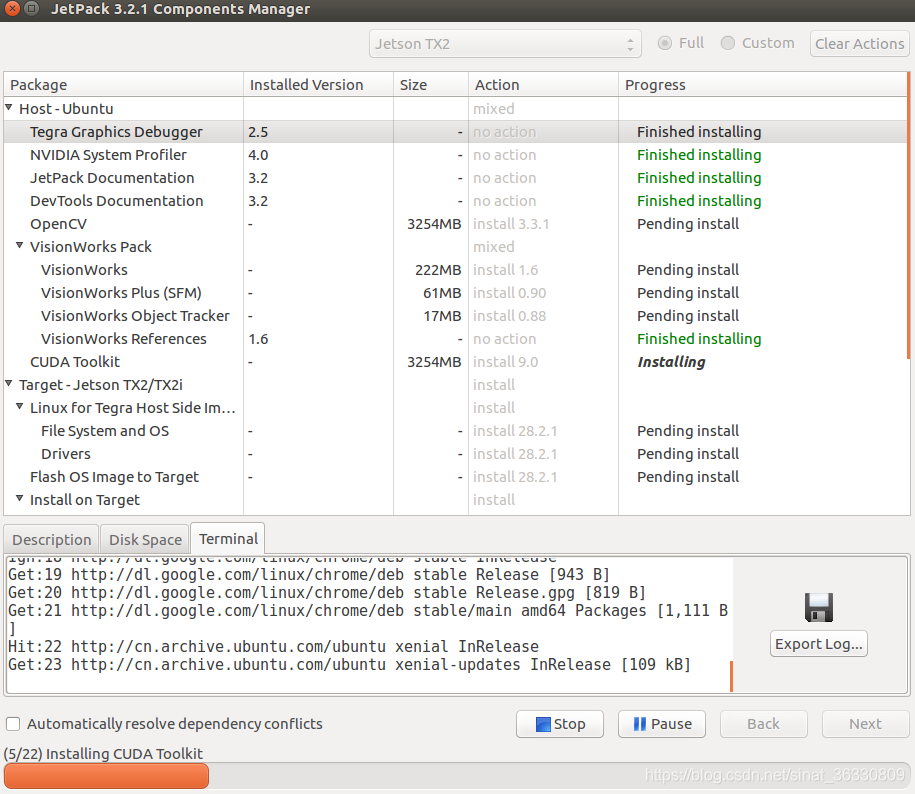Click the Back button
Image resolution: width=915 pixels, height=794 pixels.
tap(763, 724)
